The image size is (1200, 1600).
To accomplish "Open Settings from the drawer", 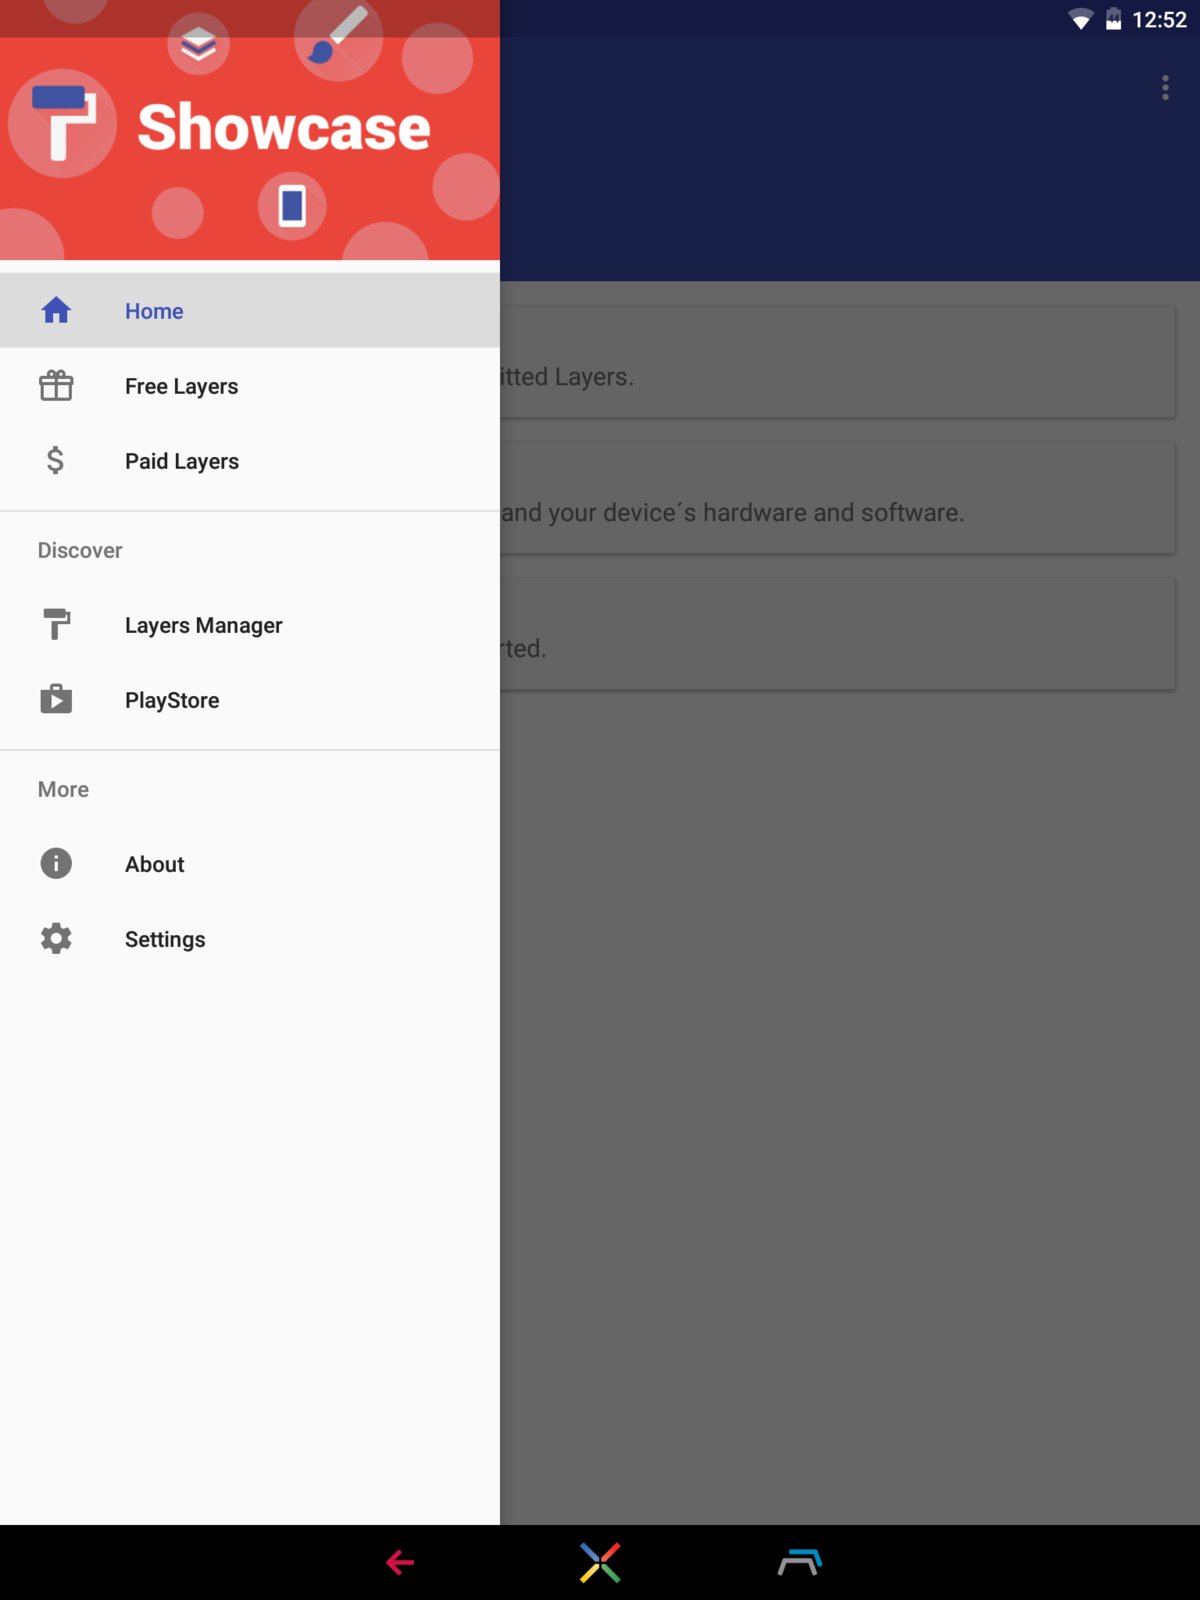I will pyautogui.click(x=165, y=939).
